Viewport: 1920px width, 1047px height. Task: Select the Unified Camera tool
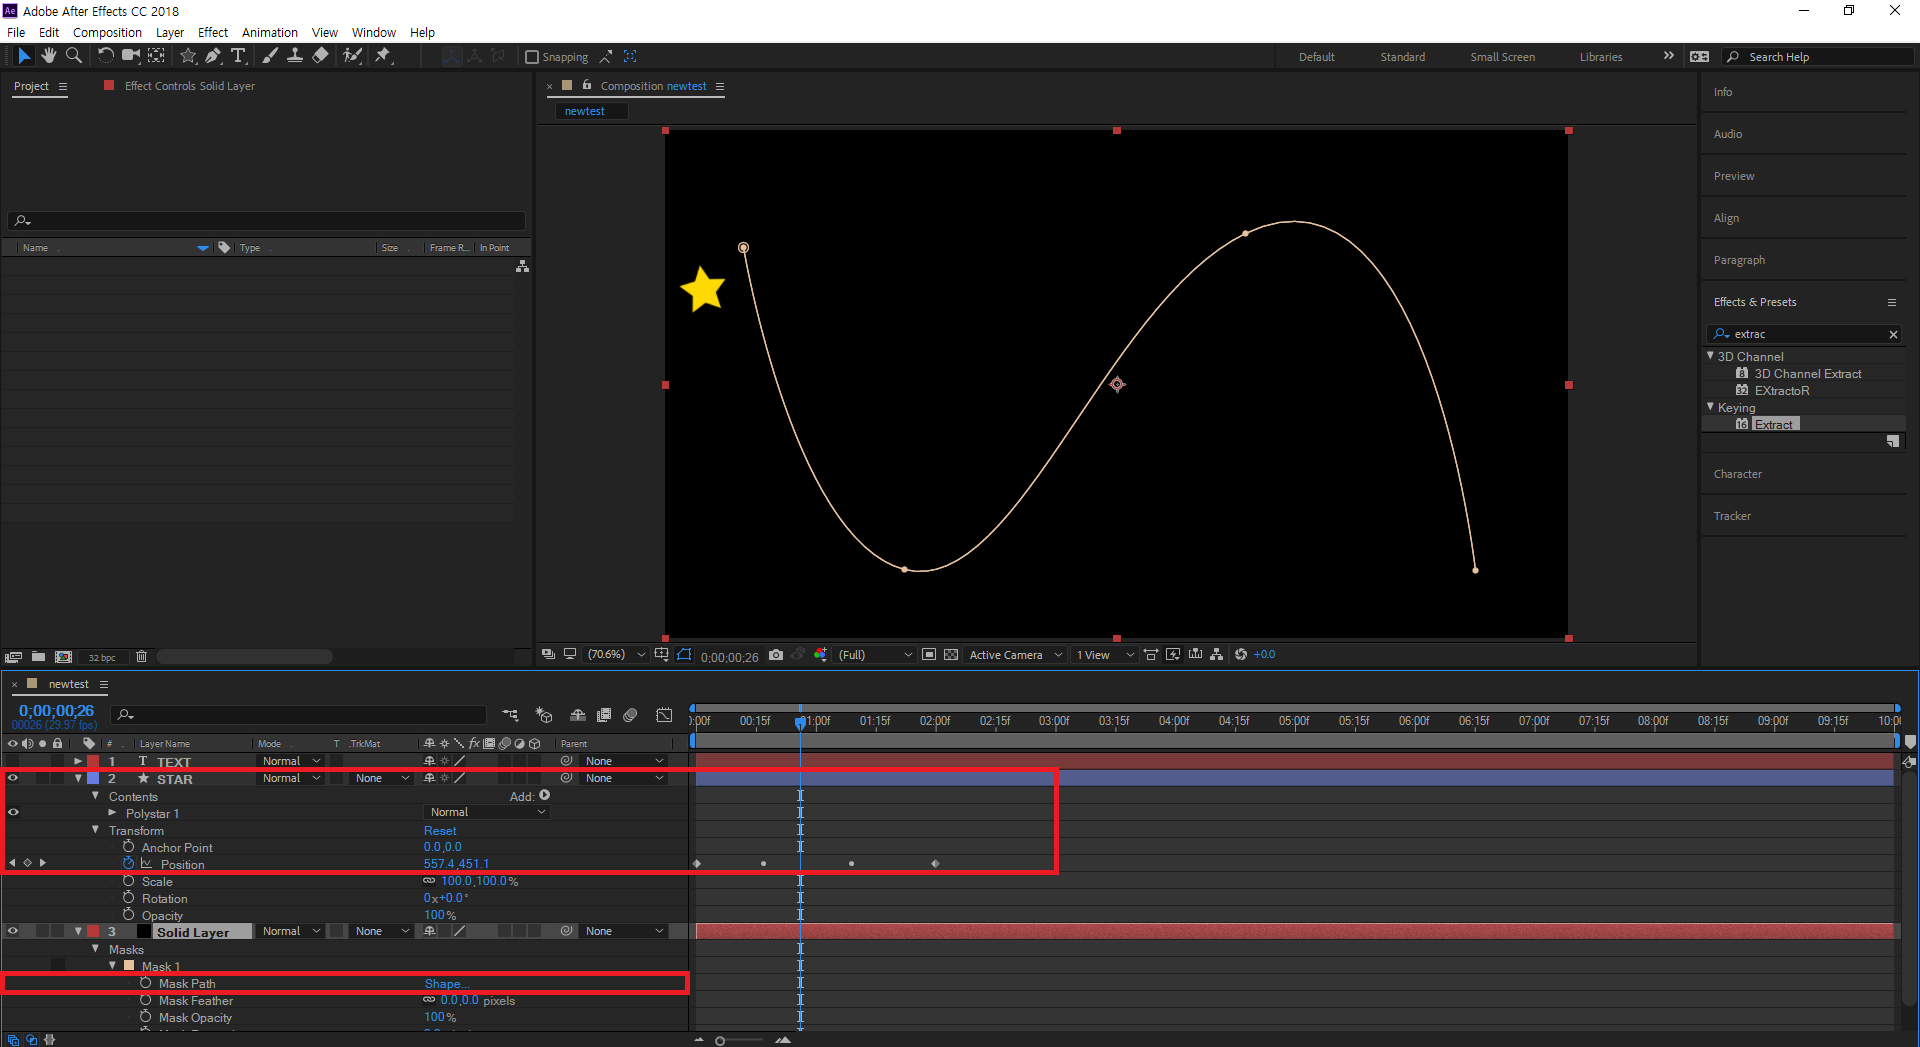tap(131, 56)
